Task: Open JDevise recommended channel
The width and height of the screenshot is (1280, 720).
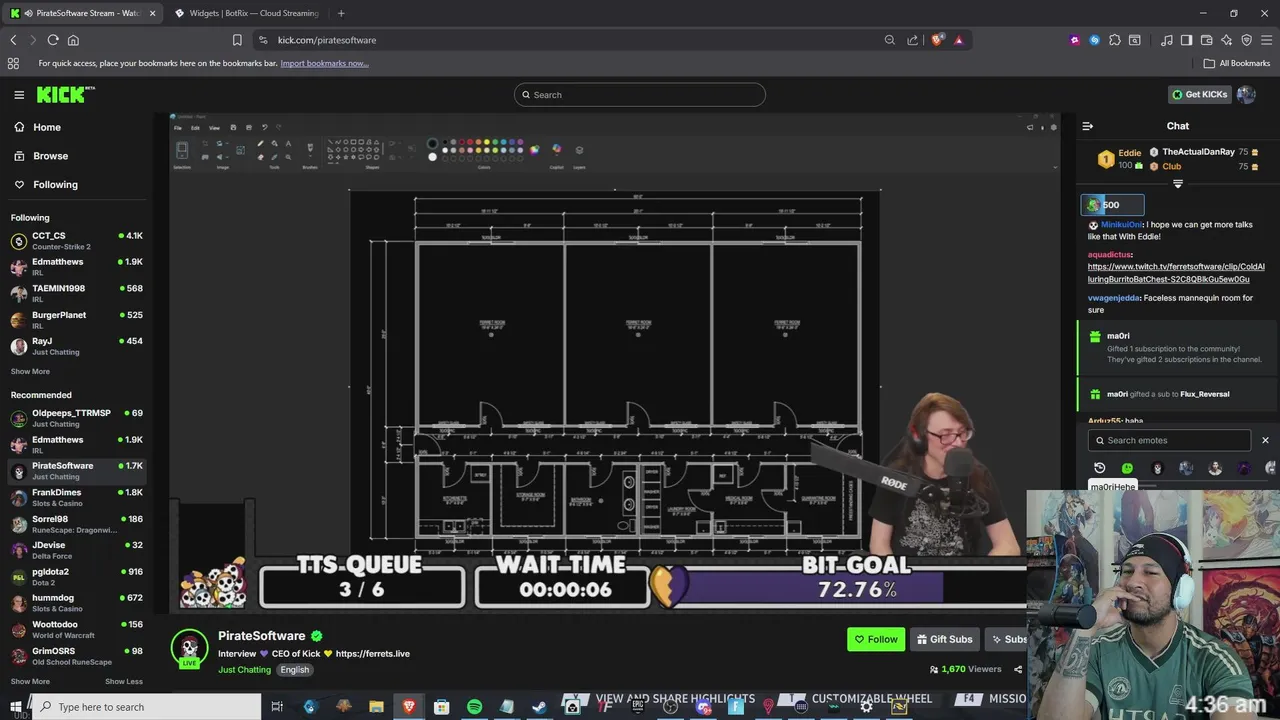Action: [x=77, y=550]
